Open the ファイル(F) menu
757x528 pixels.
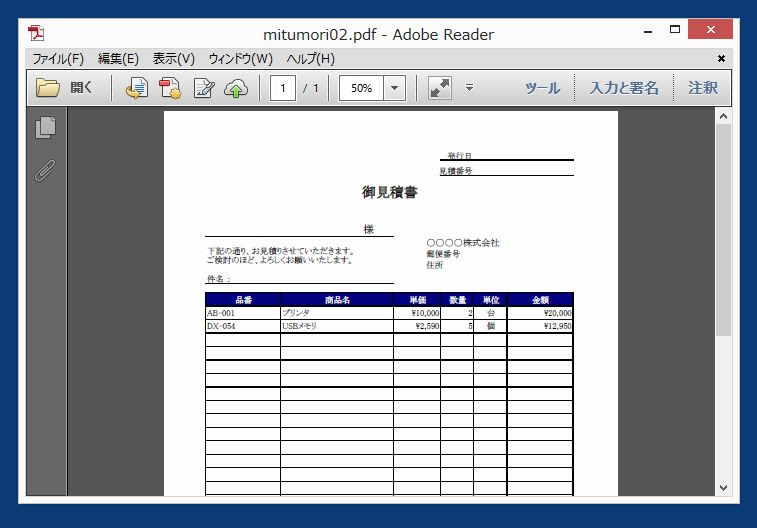click(58, 59)
